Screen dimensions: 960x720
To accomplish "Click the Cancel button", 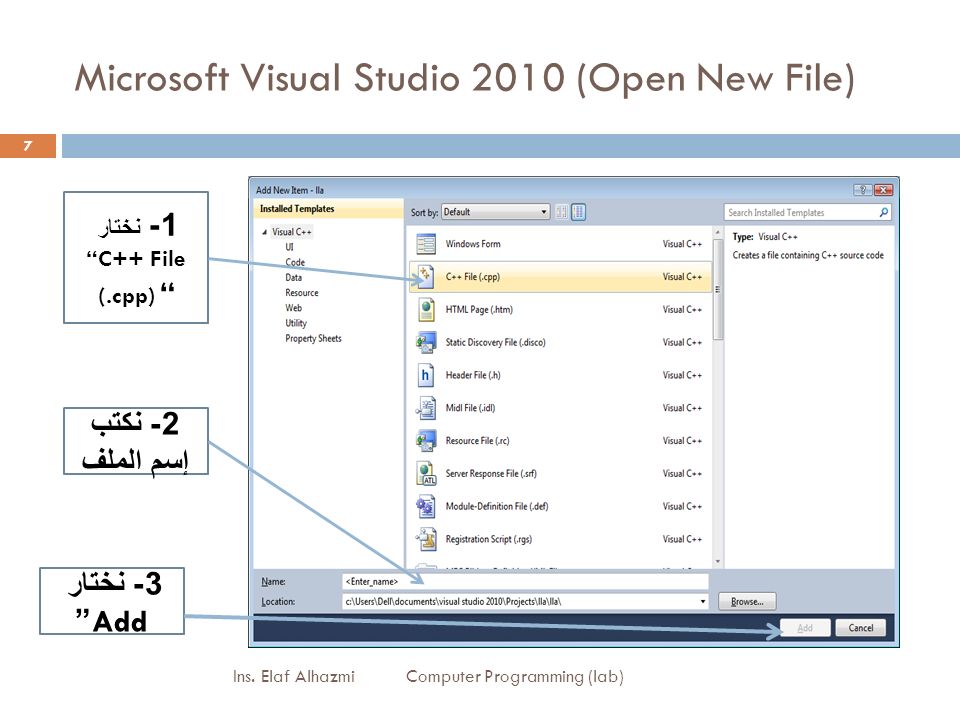I will (860, 628).
